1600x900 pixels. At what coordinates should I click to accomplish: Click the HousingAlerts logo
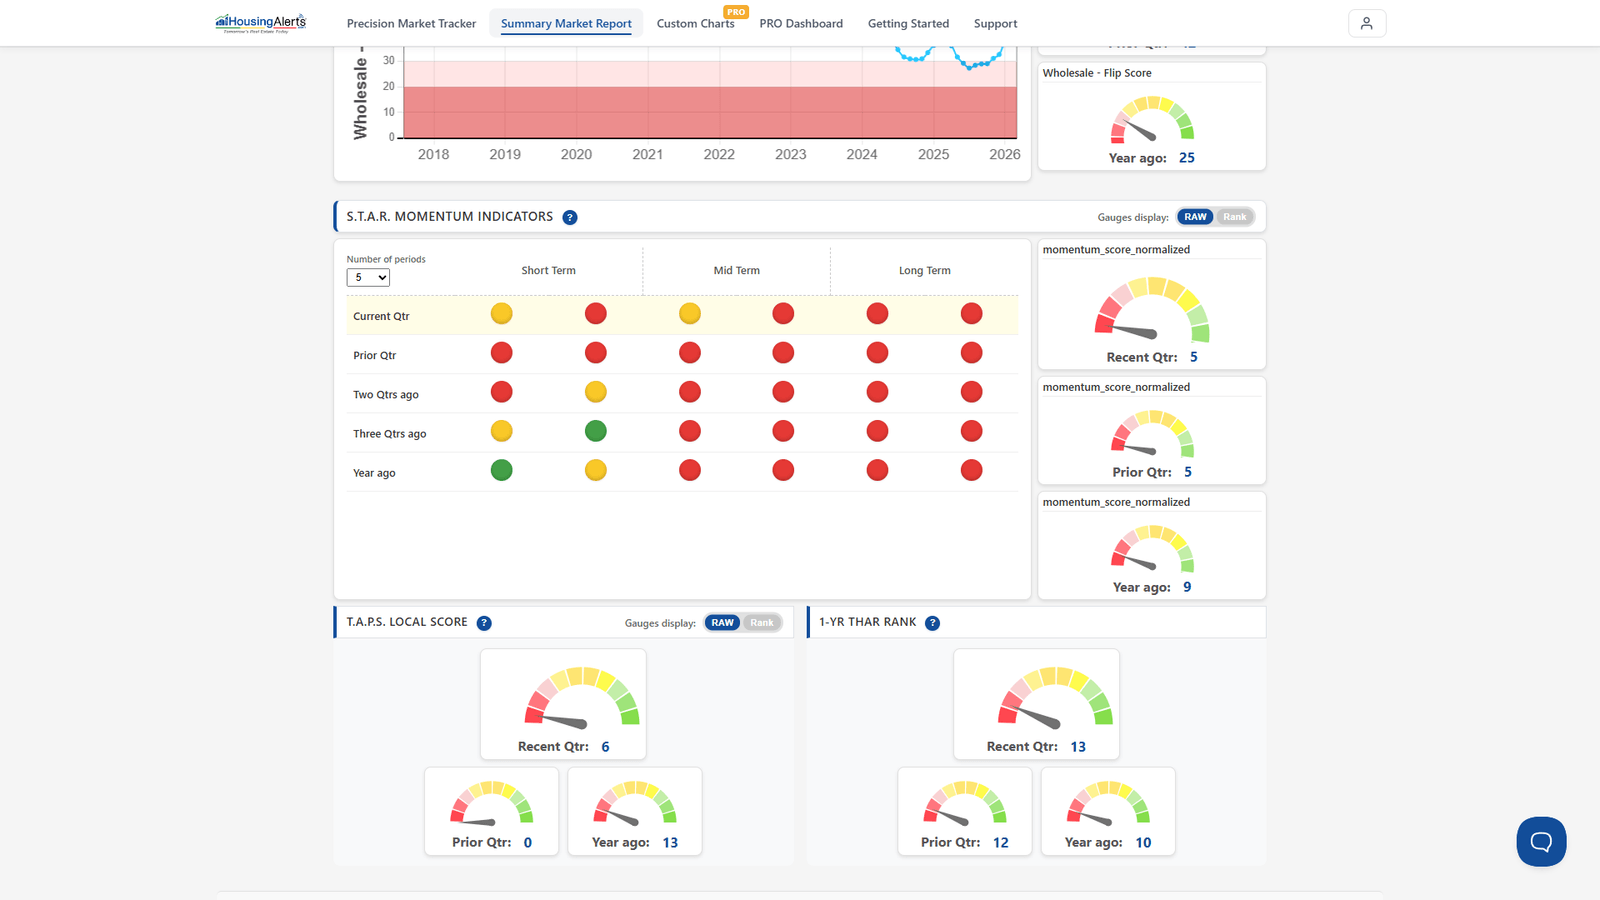[x=261, y=23]
